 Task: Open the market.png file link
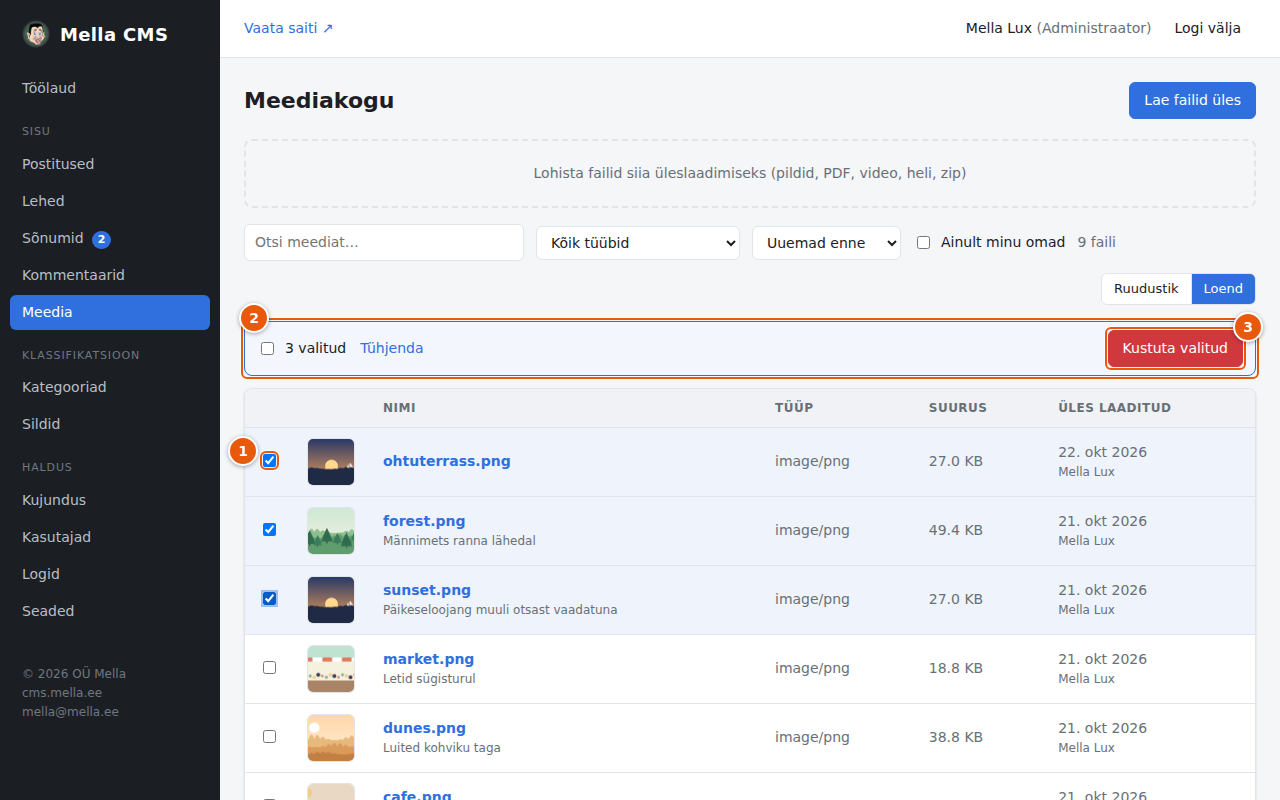(x=429, y=659)
